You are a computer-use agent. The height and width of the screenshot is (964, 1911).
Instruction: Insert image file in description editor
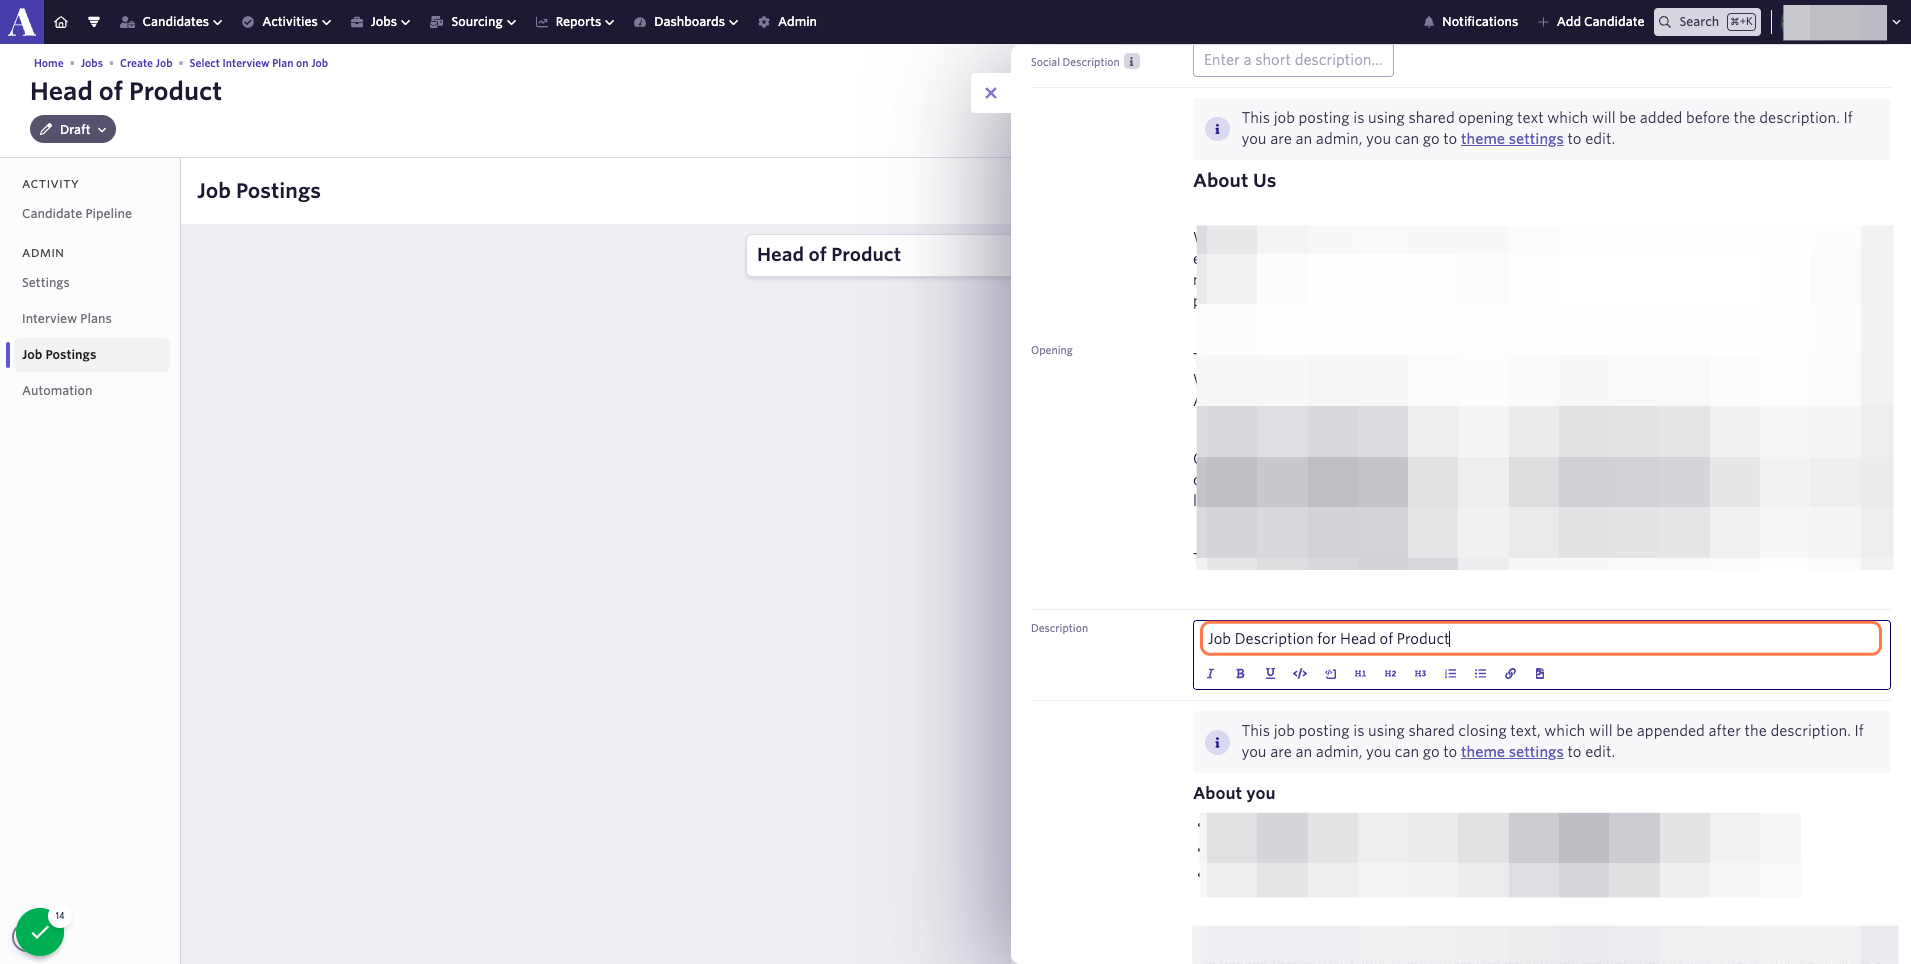point(1540,674)
